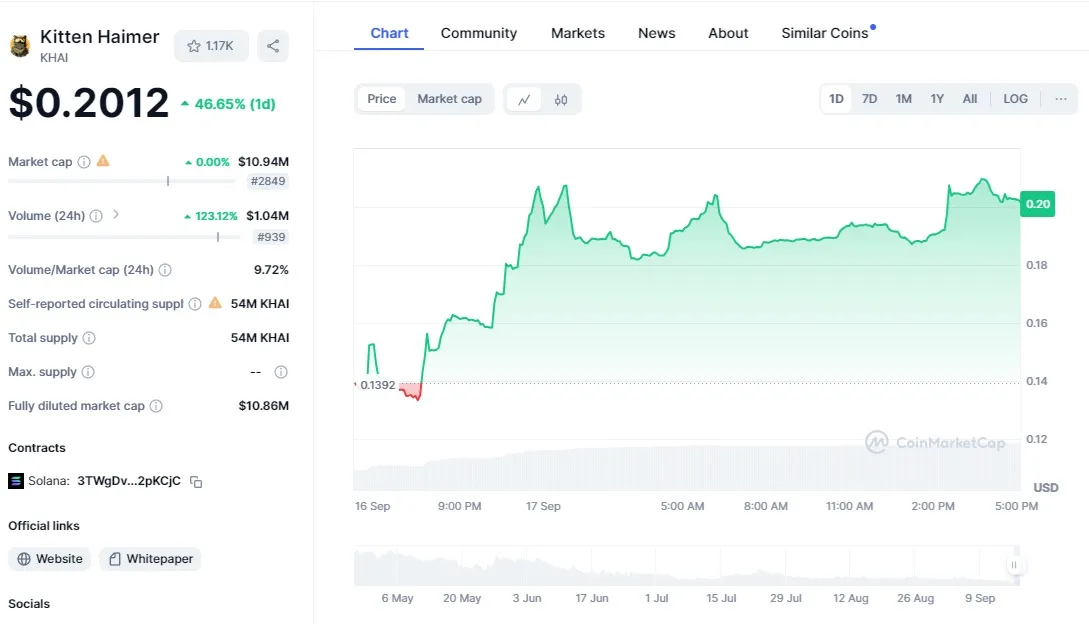1089x624 pixels.
Task: Open Fully diluted market cap info icon
Action: click(156, 406)
